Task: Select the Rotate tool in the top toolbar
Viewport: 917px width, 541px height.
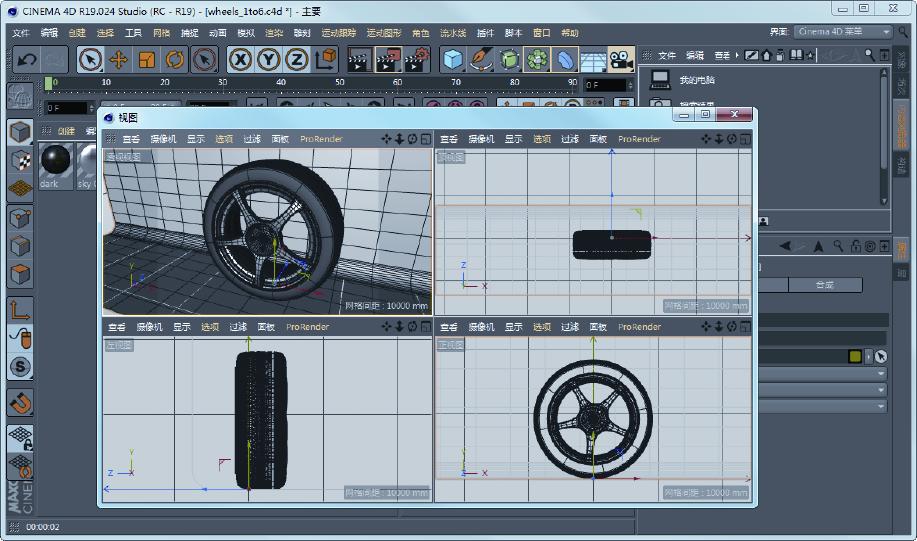Action: pos(174,60)
